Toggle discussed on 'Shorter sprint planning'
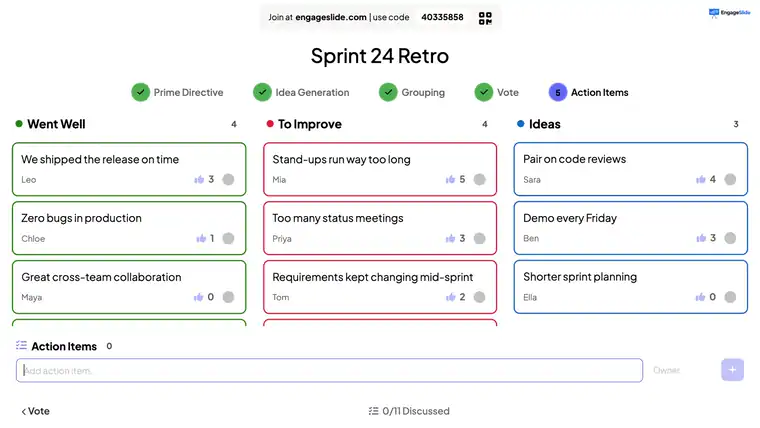The height and width of the screenshot is (428, 760). coord(730,297)
